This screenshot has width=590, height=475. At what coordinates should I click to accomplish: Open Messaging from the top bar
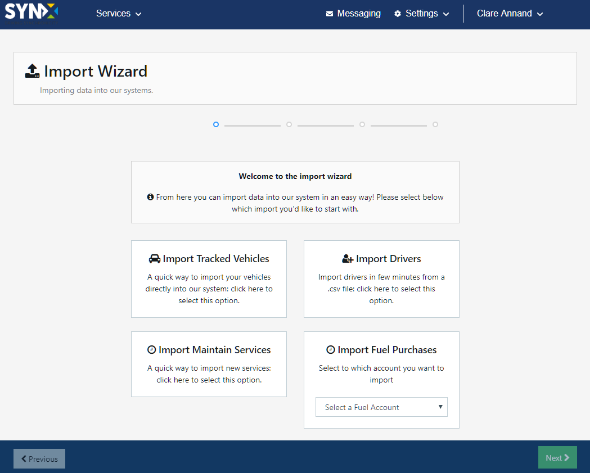pos(353,14)
